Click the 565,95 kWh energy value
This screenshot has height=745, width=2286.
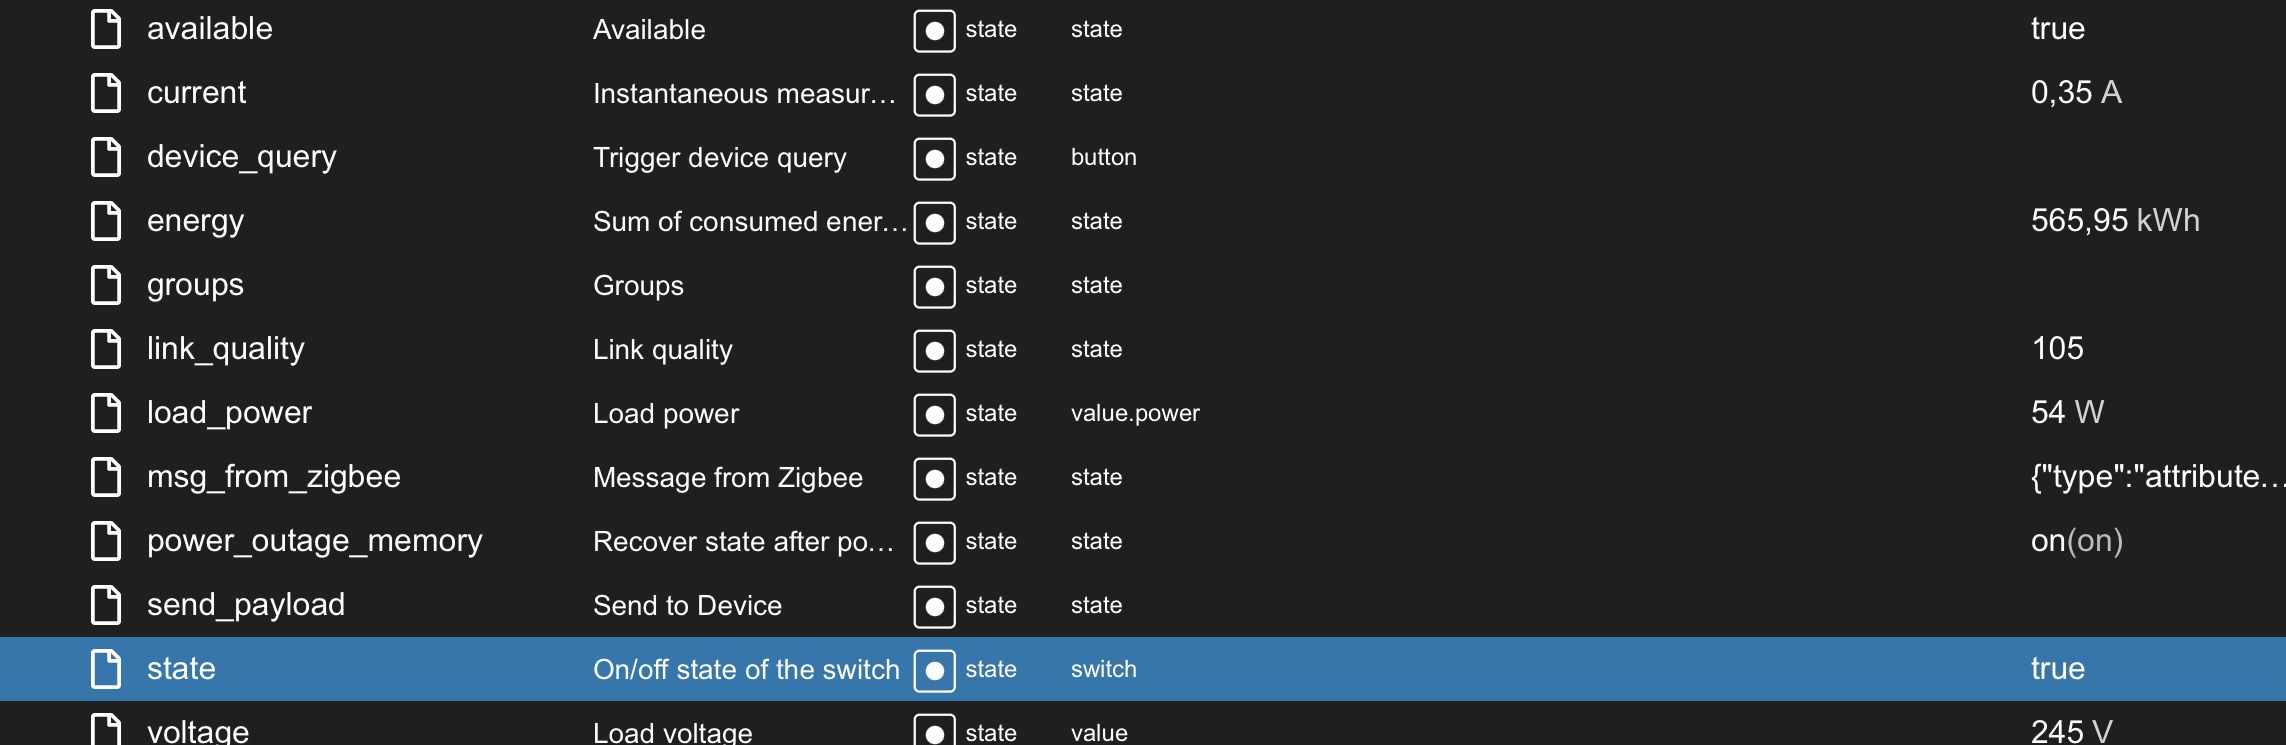coord(2114,221)
